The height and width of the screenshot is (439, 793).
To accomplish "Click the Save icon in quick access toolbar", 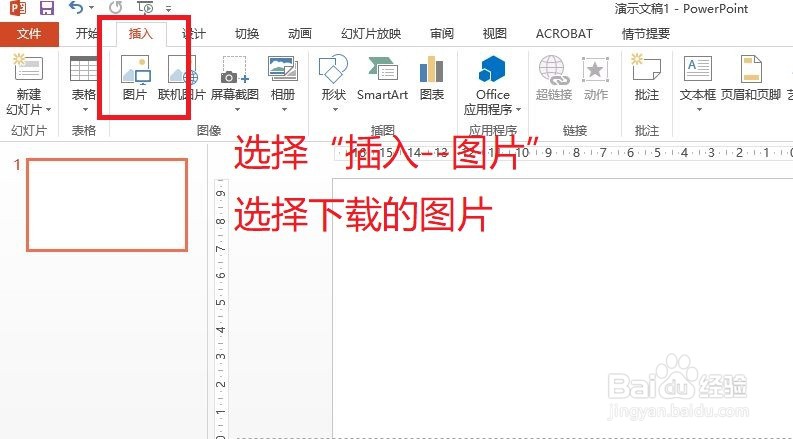I will (47, 8).
